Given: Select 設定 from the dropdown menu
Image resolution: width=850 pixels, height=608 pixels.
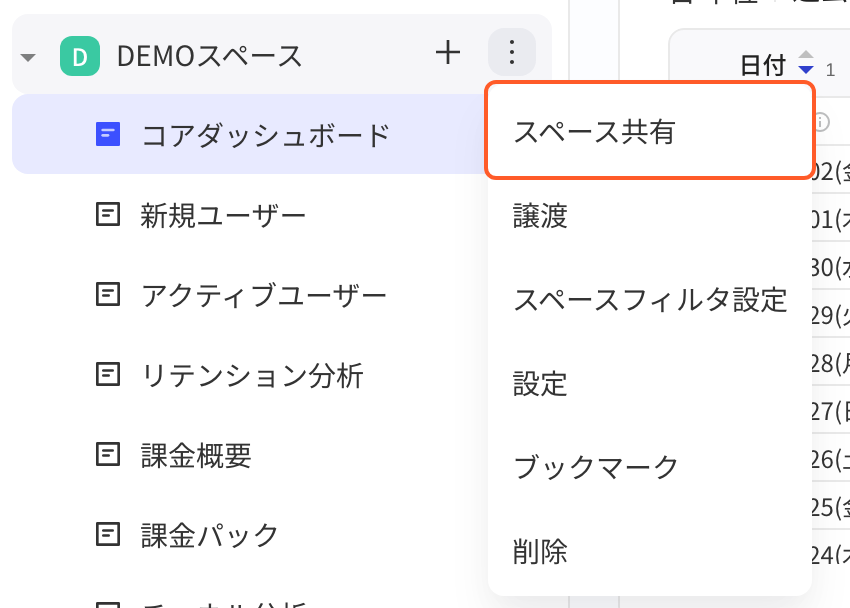Looking at the screenshot, I should [649, 384].
